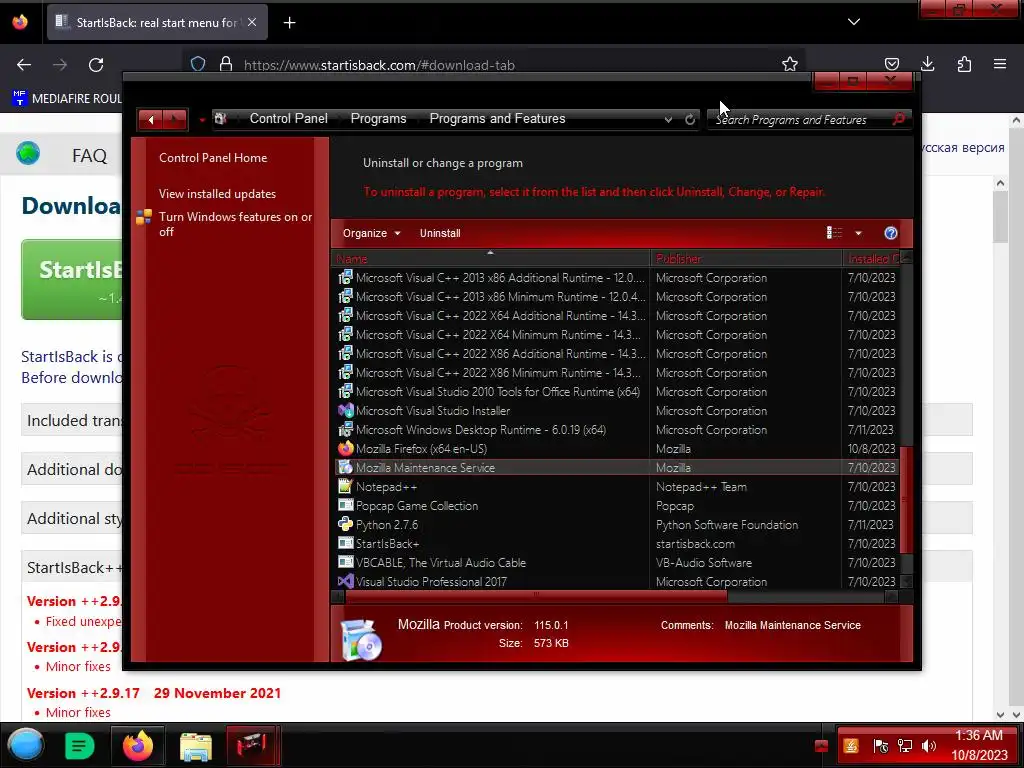Click the Control Panel breadcrumb

pos(289,118)
